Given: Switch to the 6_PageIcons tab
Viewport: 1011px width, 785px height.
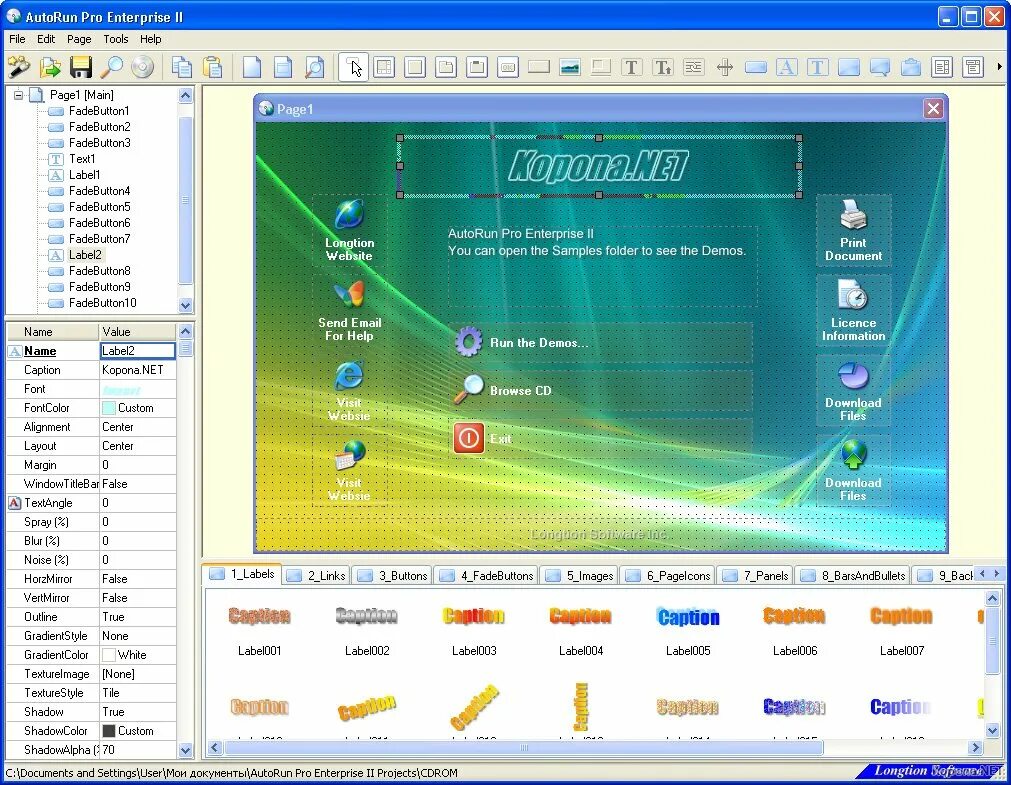Looking at the screenshot, I should (668, 575).
